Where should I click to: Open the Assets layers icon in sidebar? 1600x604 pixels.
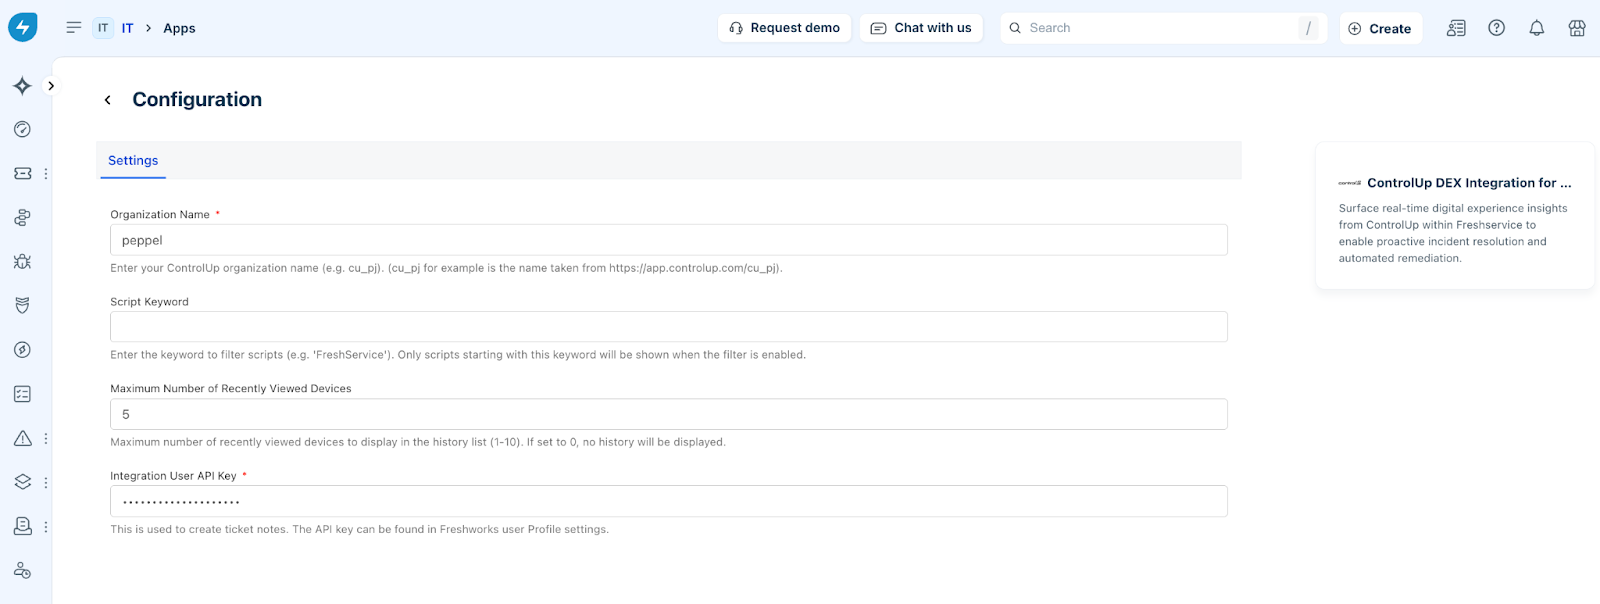(x=22, y=482)
